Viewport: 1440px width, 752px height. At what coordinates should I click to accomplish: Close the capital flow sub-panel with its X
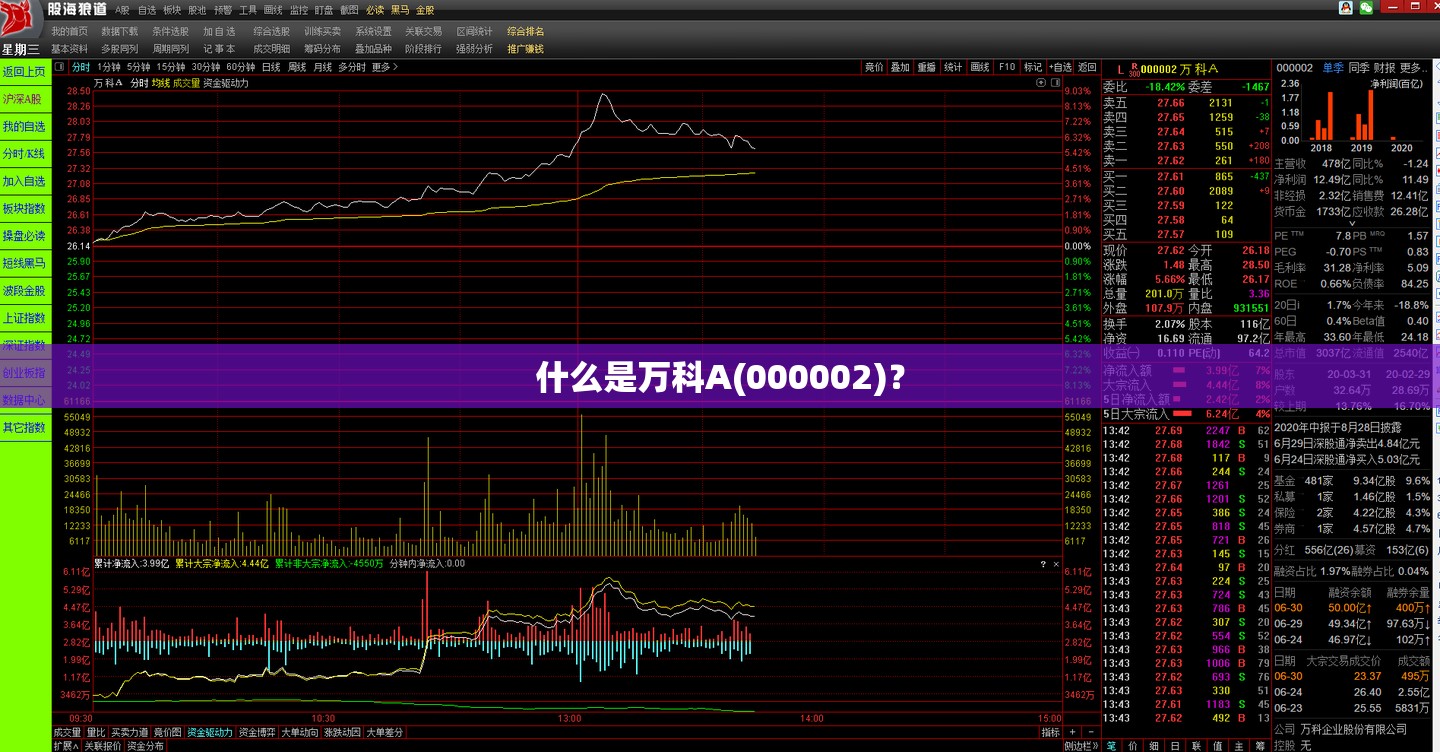tap(1056, 564)
